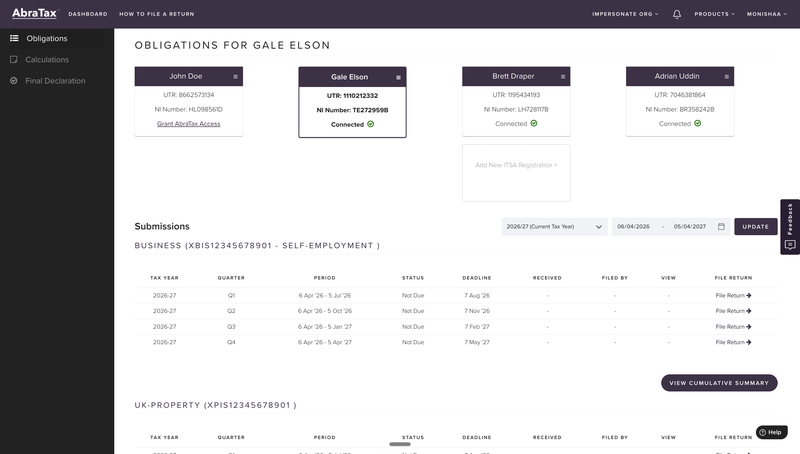The image size is (800, 454).
Task: Click end date 05/04/2027 field
Action: coord(690,226)
